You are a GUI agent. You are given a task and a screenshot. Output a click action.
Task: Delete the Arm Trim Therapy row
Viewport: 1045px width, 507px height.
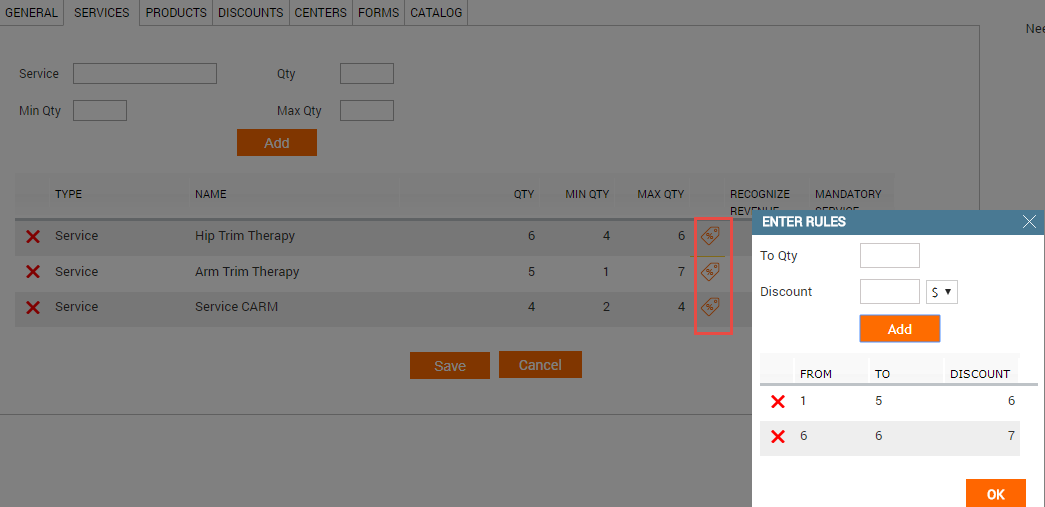click(33, 272)
